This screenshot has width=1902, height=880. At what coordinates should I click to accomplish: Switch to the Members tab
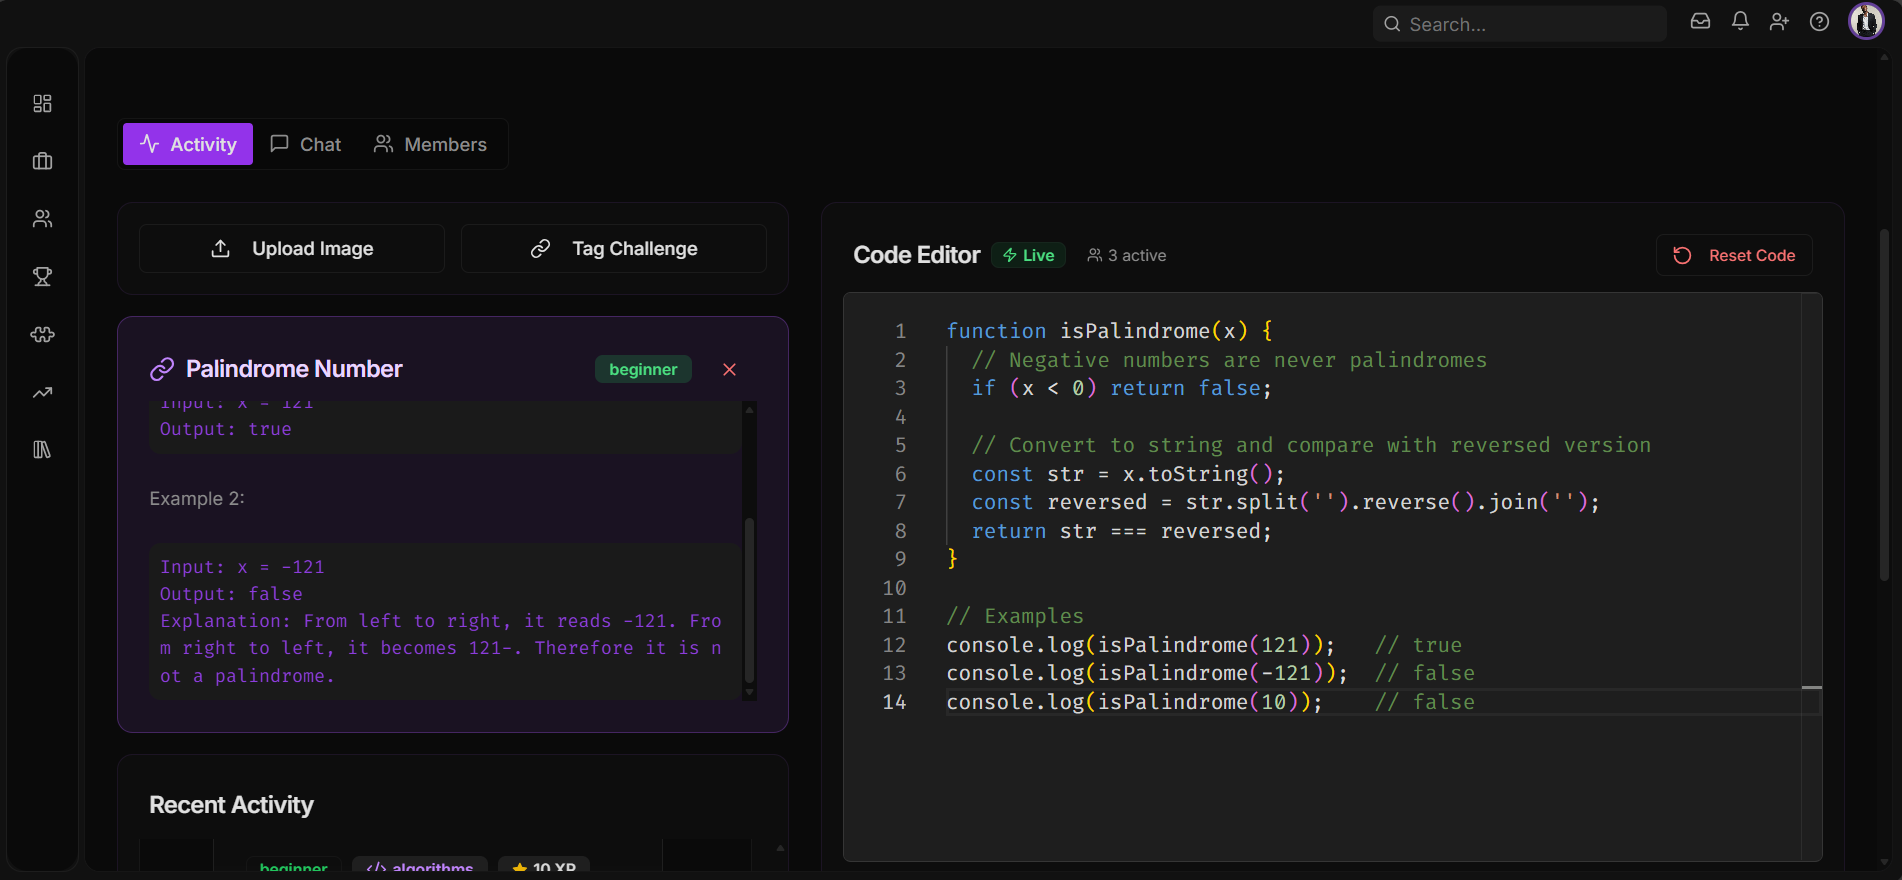click(x=430, y=144)
